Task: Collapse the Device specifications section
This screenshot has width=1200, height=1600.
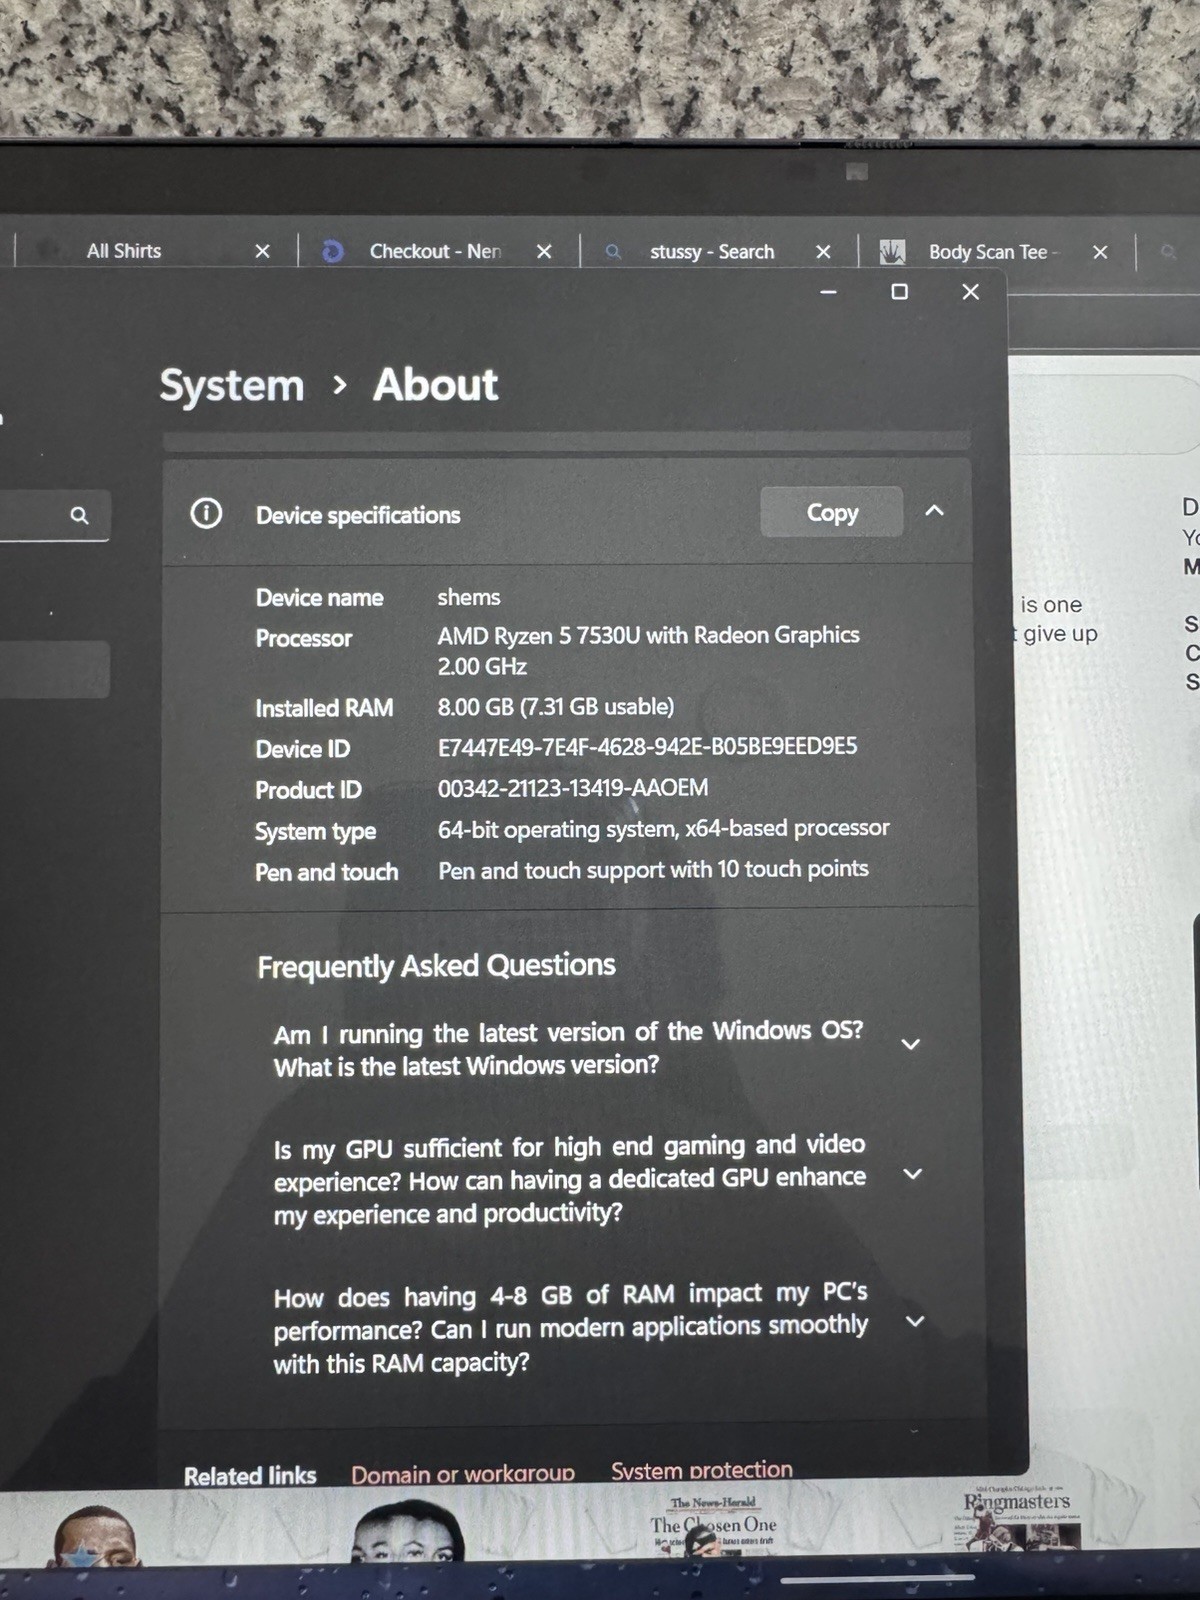Action: click(934, 511)
